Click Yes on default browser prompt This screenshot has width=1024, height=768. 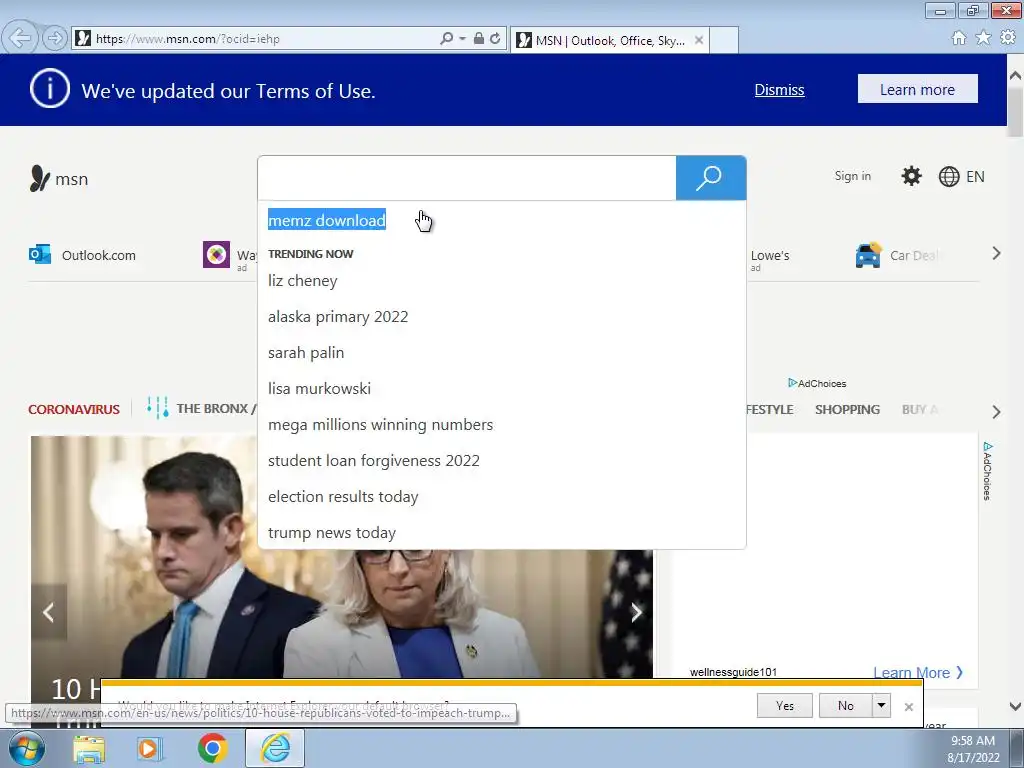(785, 705)
